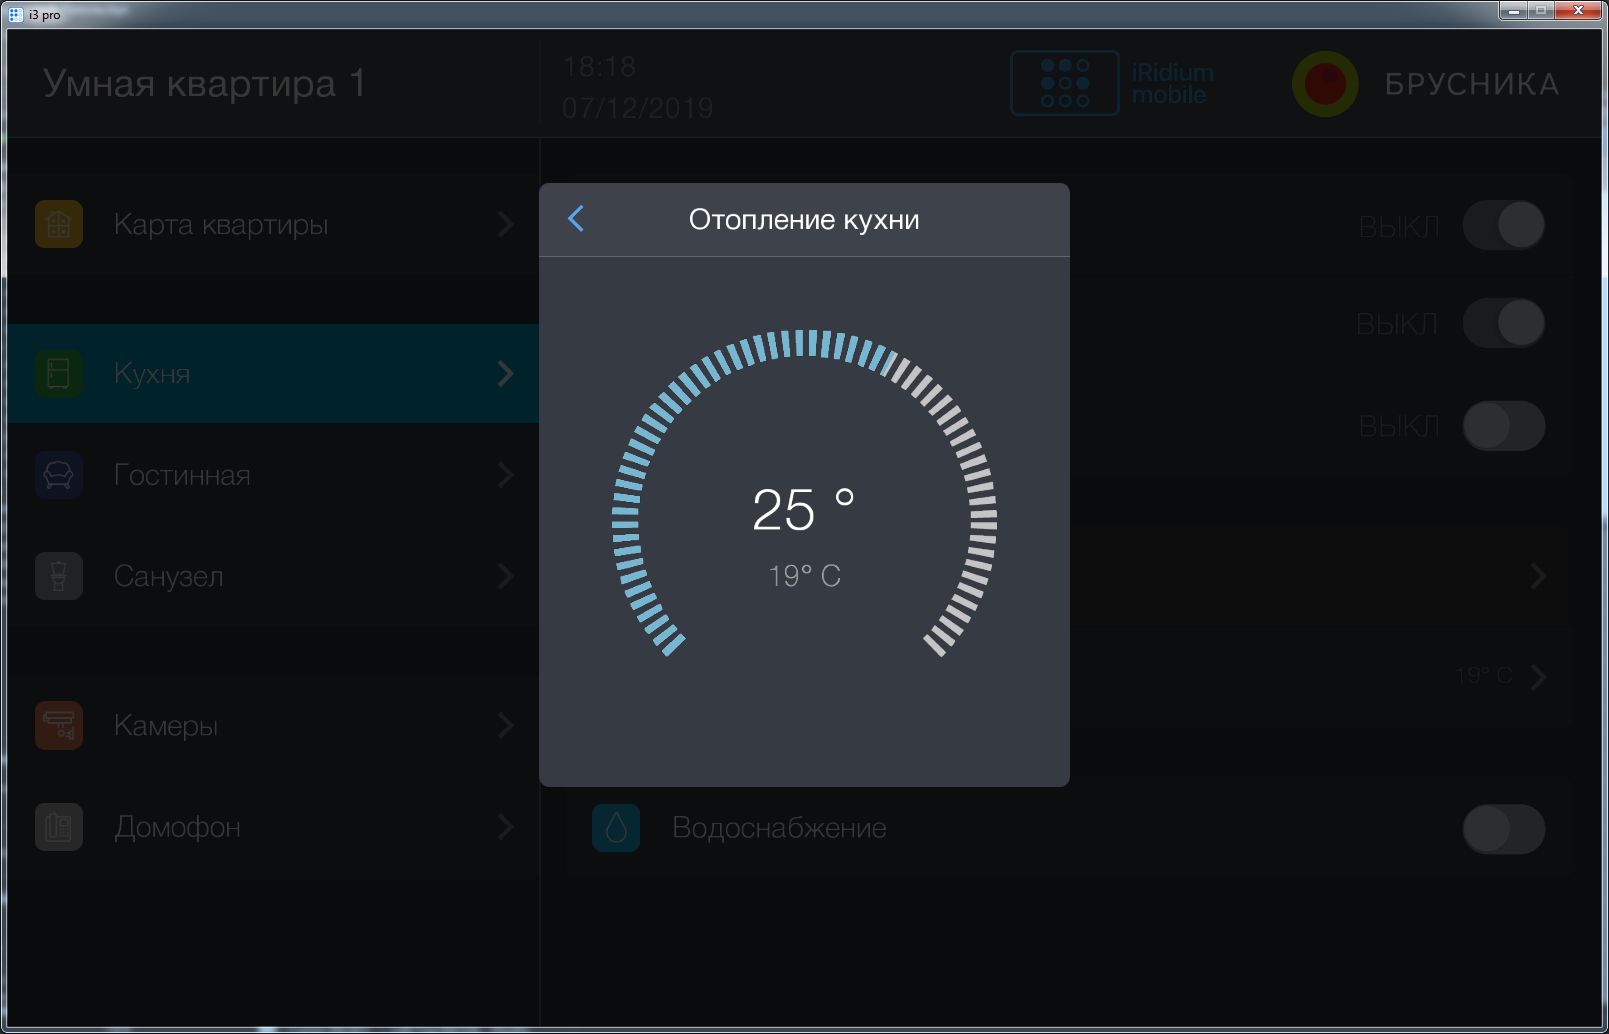Toggle the Водоснабжение switch

click(1503, 829)
